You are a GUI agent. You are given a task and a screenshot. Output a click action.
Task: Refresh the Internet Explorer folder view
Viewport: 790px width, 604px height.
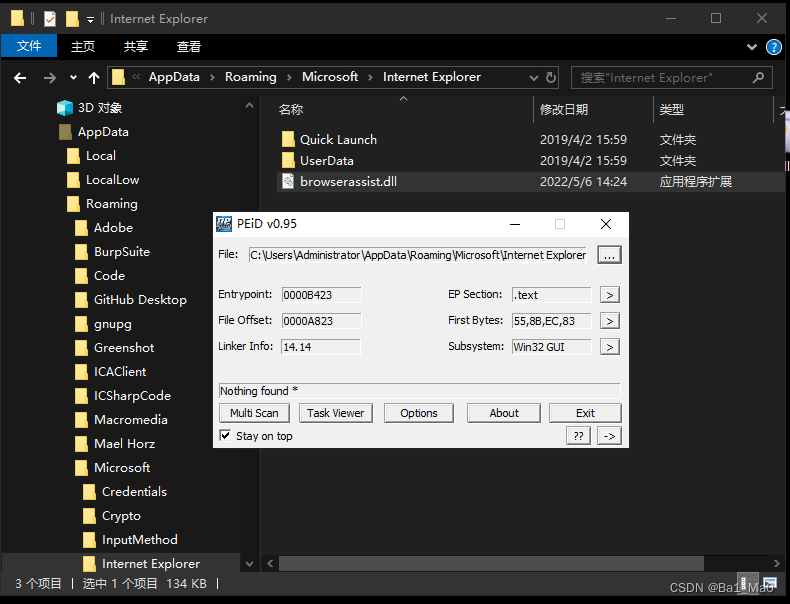tap(551, 77)
